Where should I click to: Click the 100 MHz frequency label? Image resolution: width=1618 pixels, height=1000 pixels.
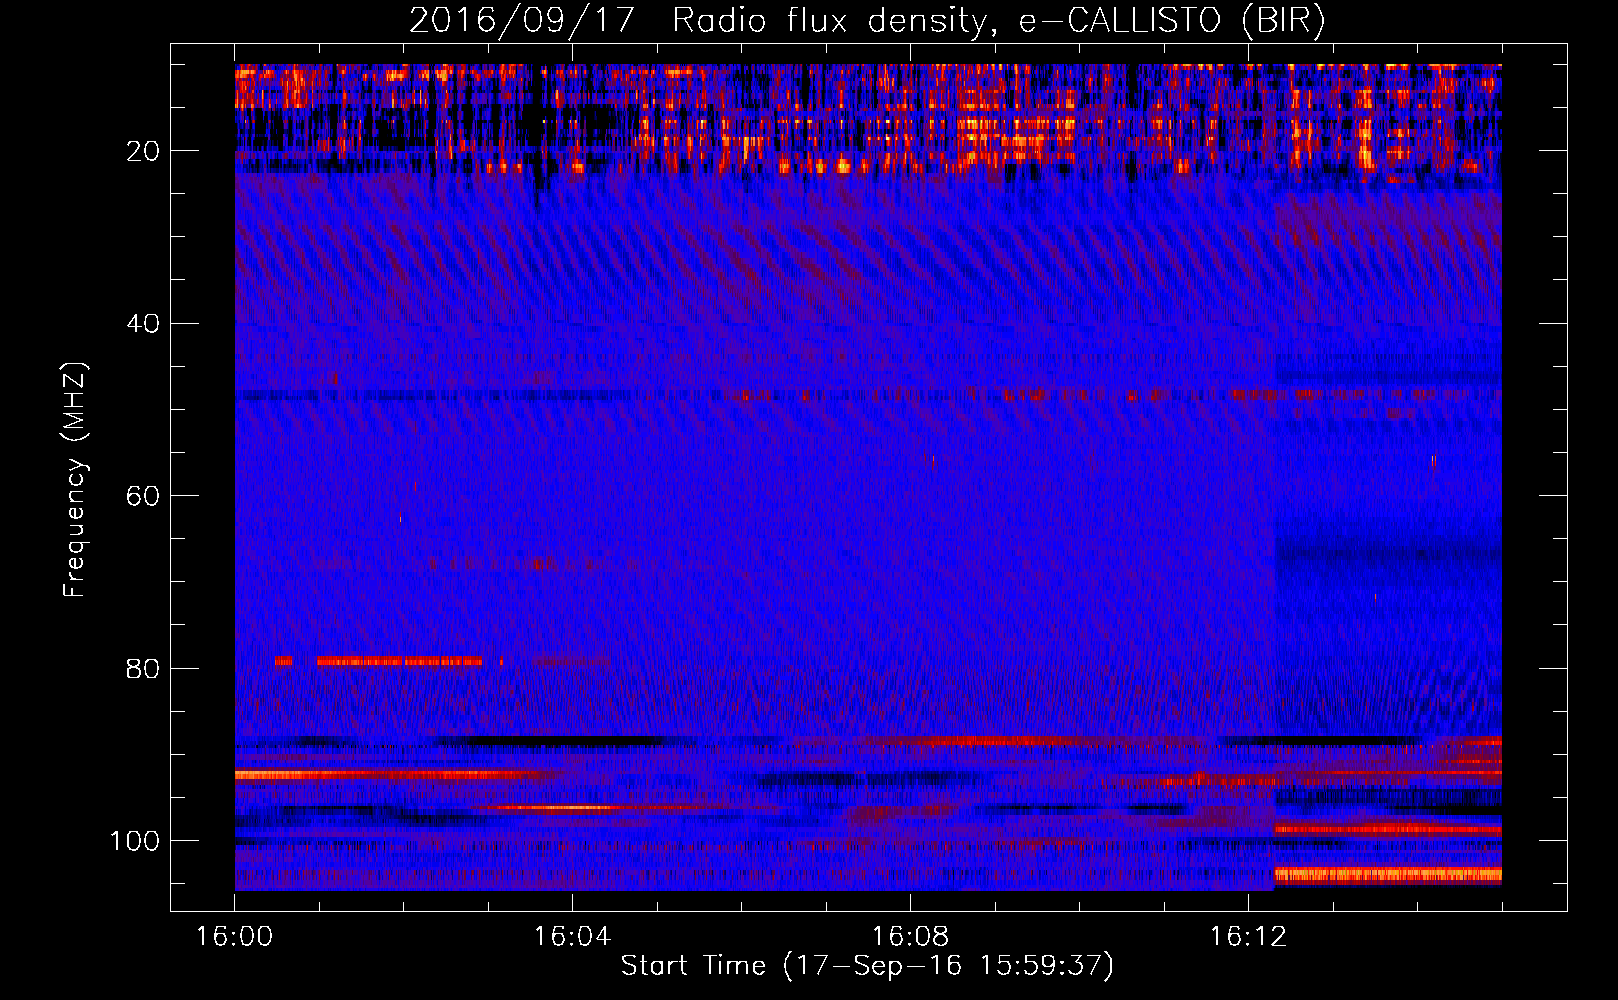tap(135, 841)
